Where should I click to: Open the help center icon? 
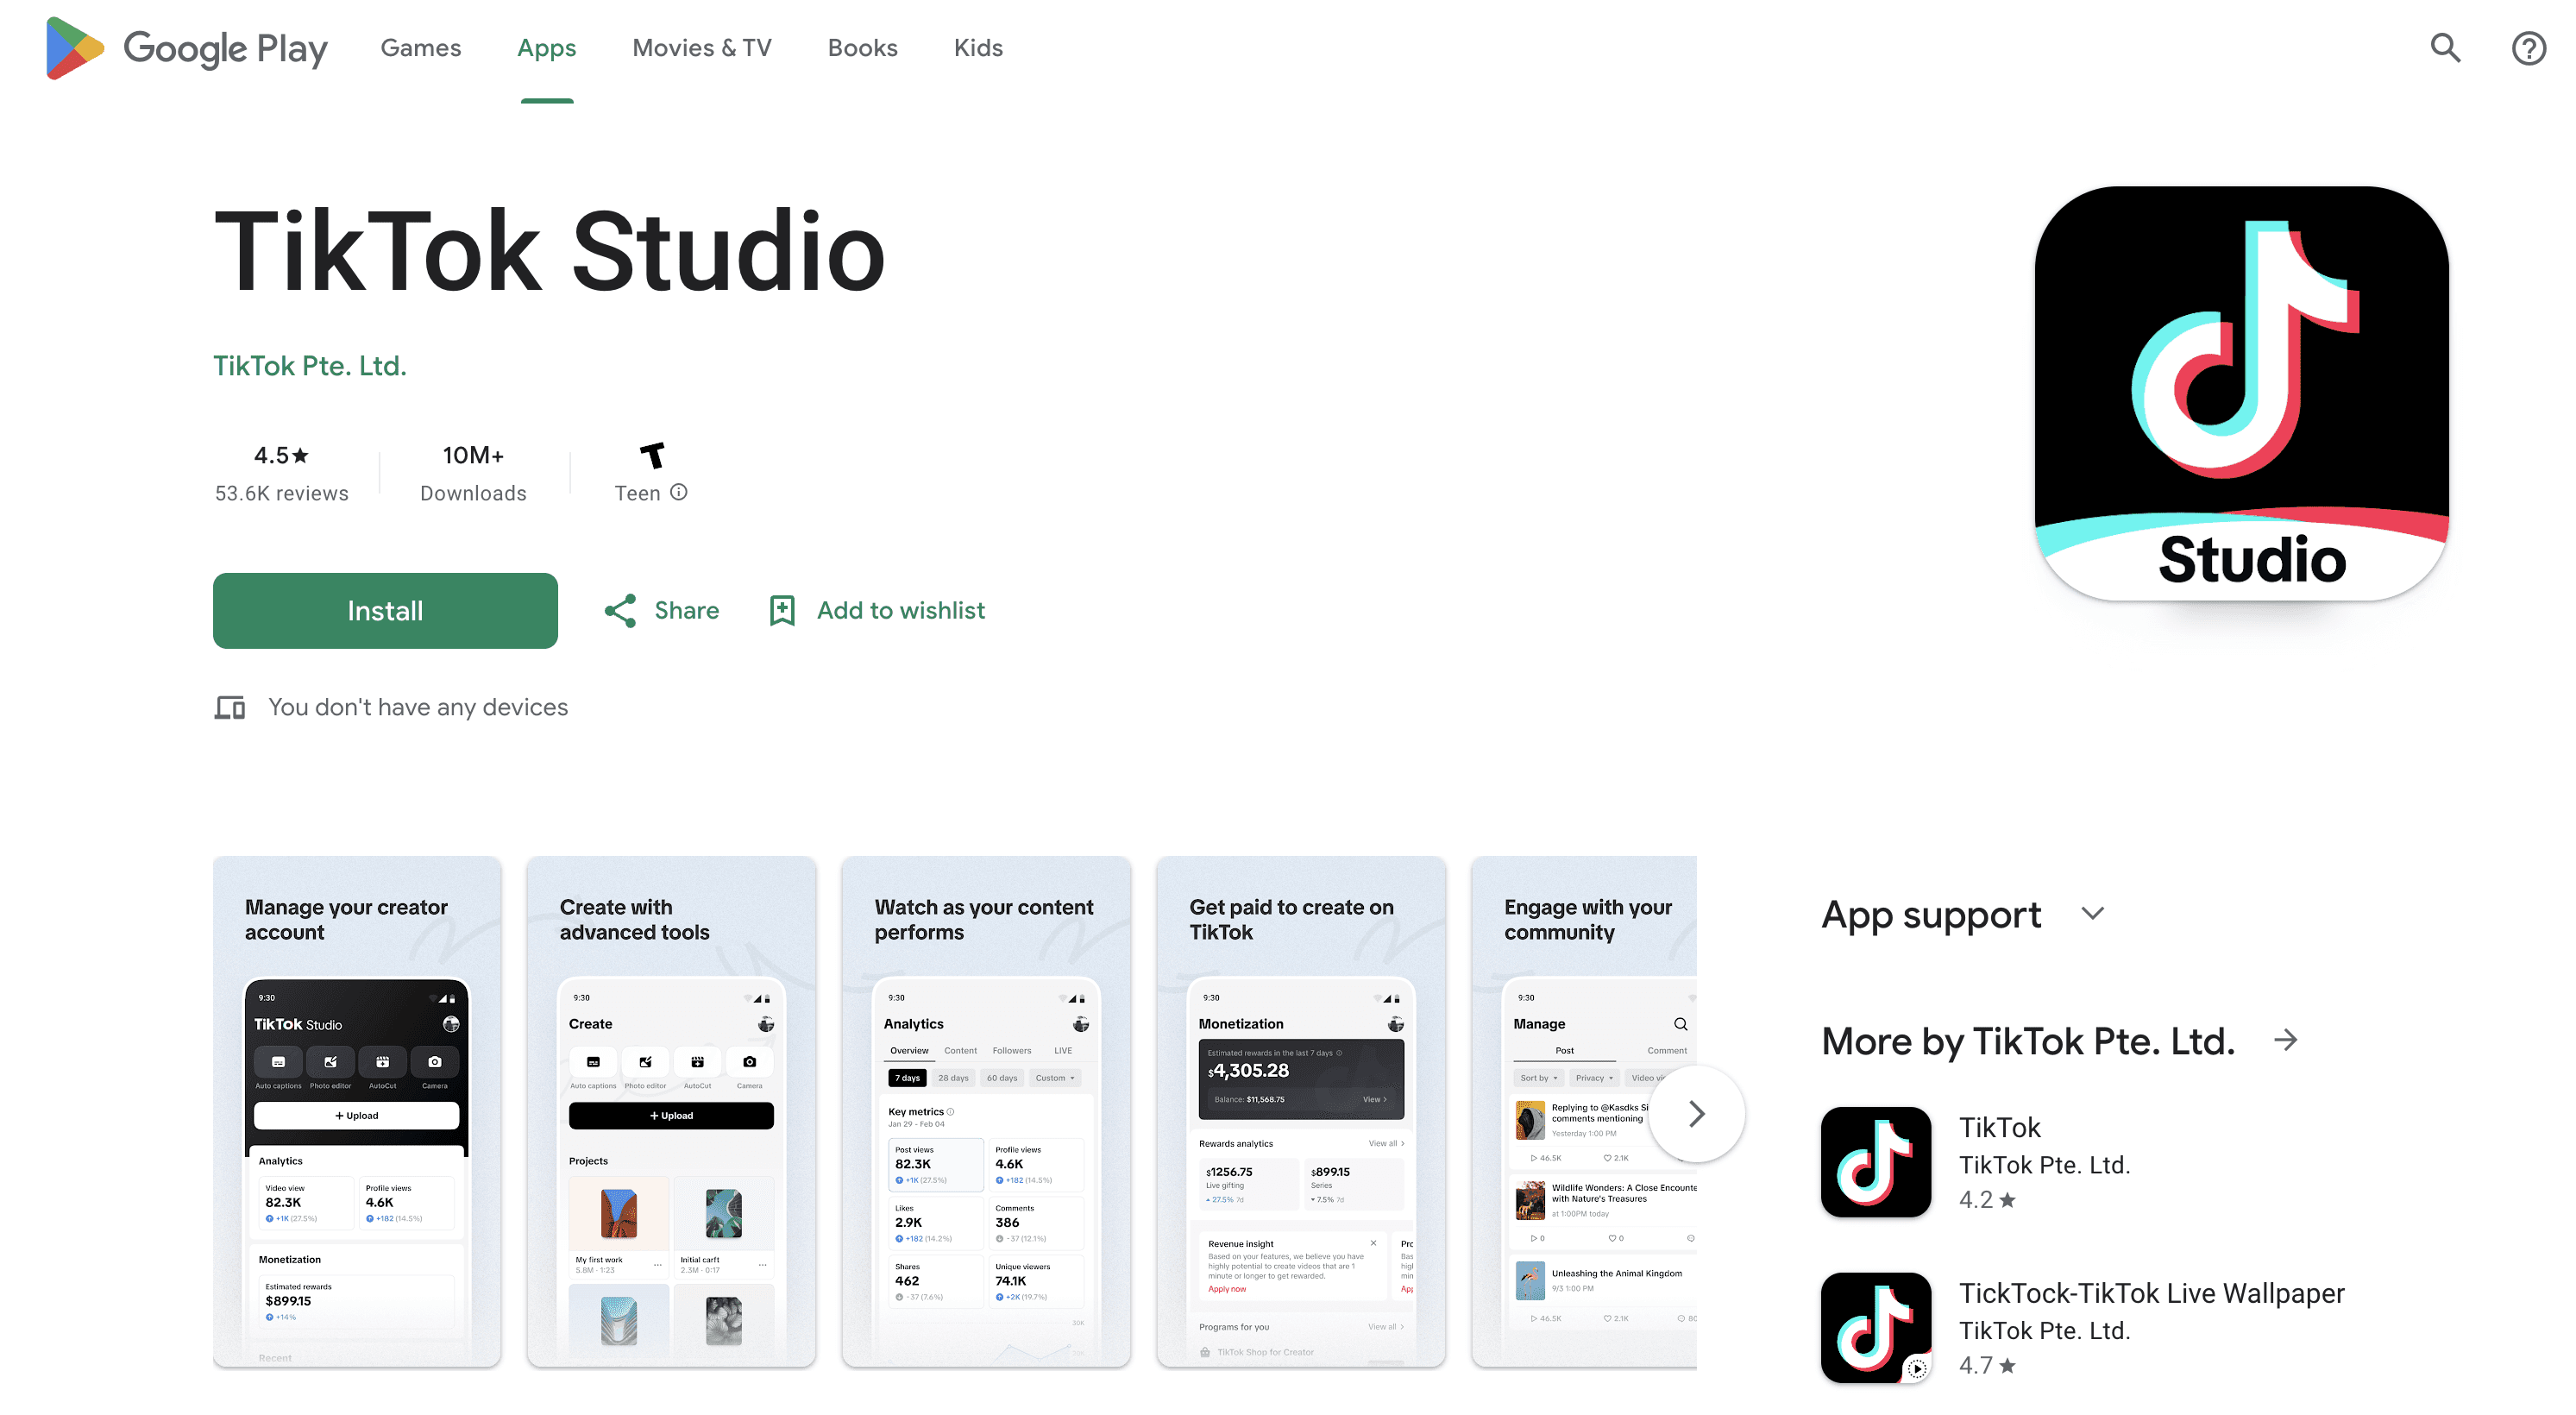pyautogui.click(x=2528, y=48)
